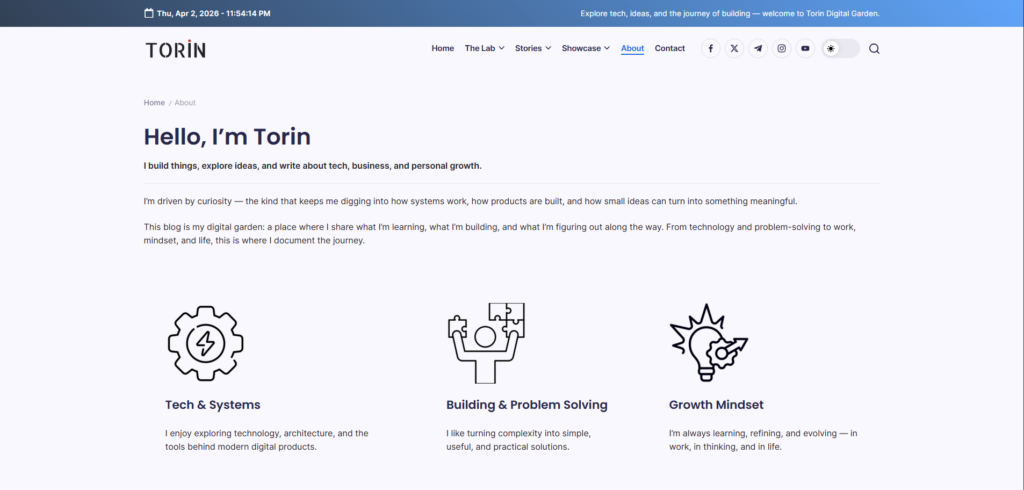
Task: Click the Telegram icon in header
Action: tap(758, 48)
